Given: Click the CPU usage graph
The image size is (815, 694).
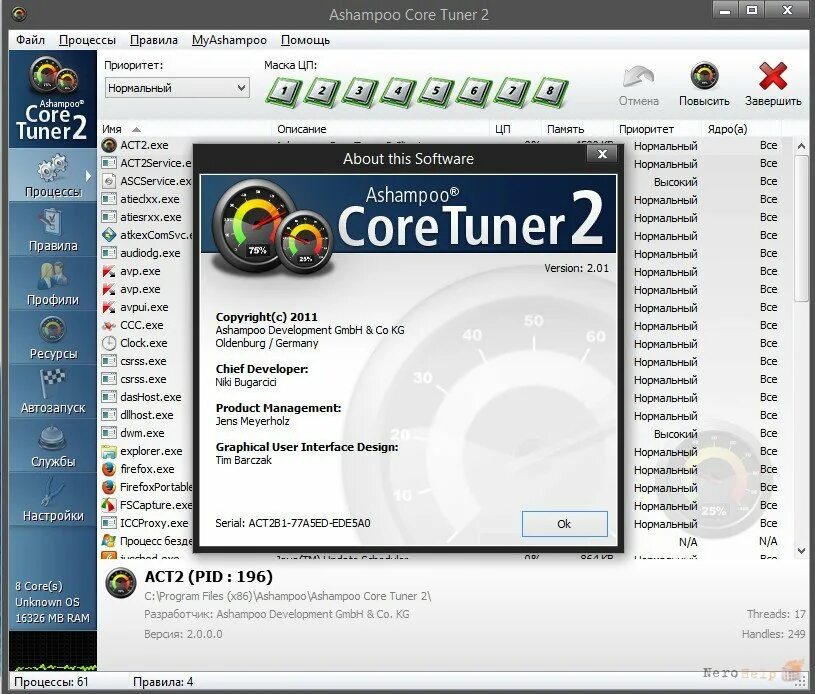Looking at the screenshot, I should [52, 650].
